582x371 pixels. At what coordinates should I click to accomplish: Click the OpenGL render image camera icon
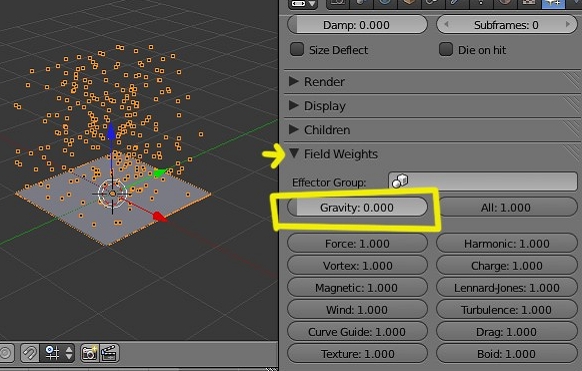pyautogui.click(x=89, y=353)
